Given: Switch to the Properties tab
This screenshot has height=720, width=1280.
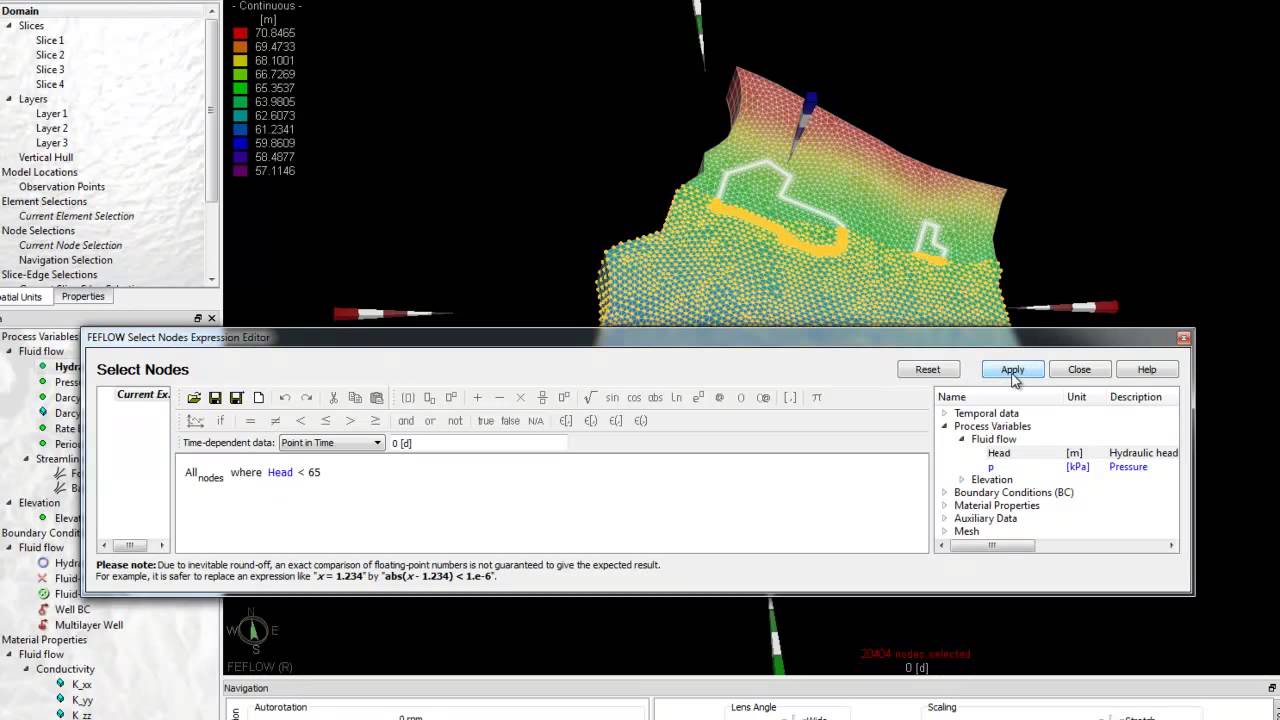Looking at the screenshot, I should coord(83,296).
